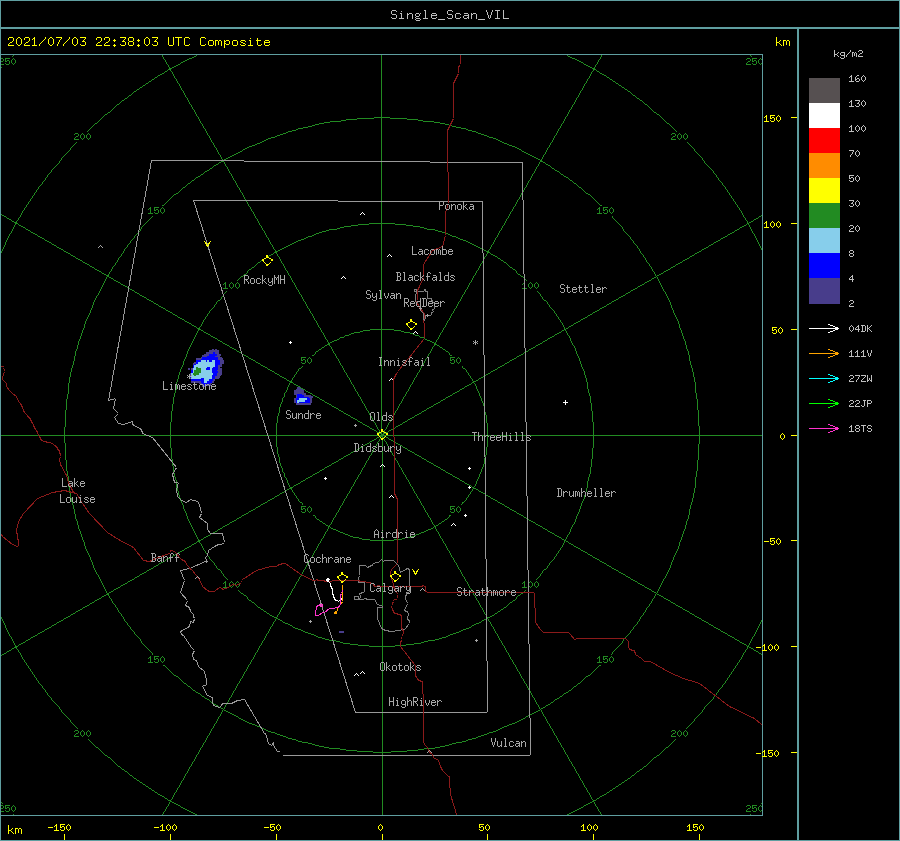Click the Innisfail town label
900x841 pixels.
[404, 362]
